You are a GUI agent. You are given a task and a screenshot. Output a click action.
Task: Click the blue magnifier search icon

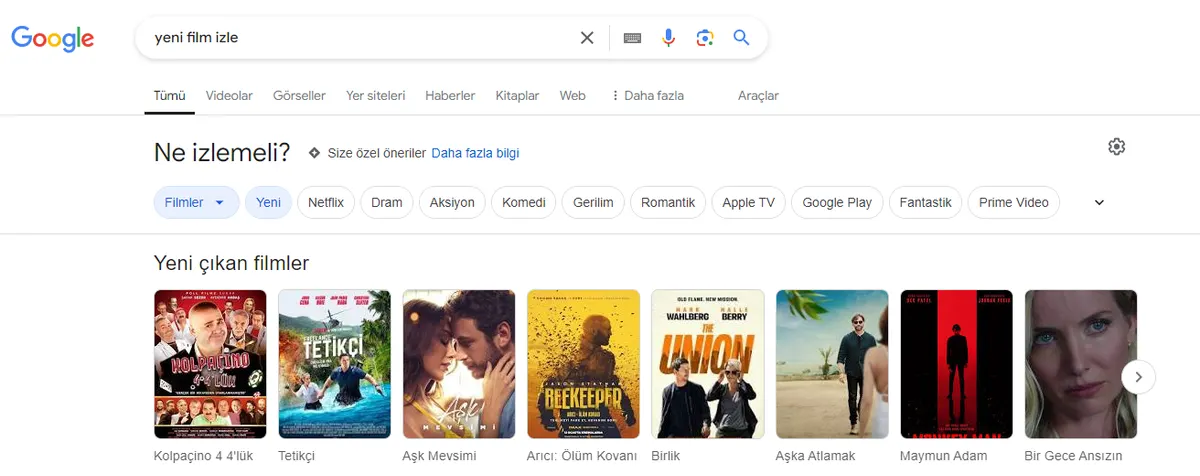point(741,38)
